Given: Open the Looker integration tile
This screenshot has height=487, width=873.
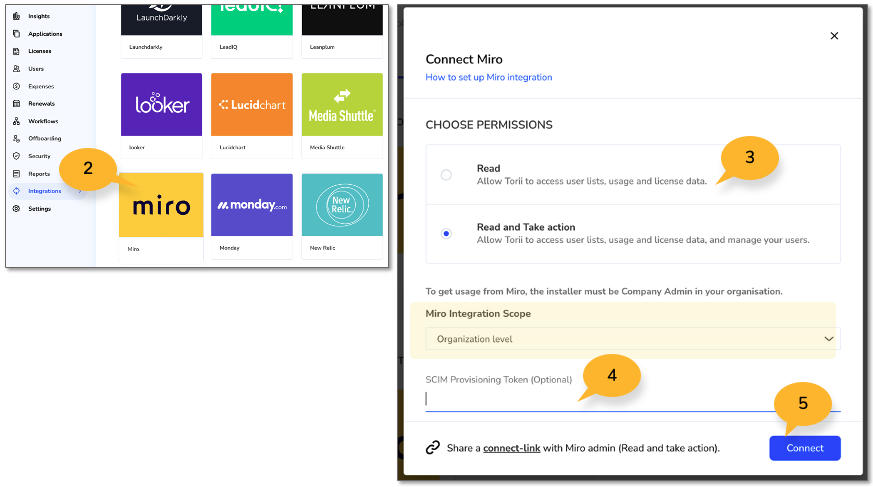Looking at the screenshot, I should click(x=161, y=115).
